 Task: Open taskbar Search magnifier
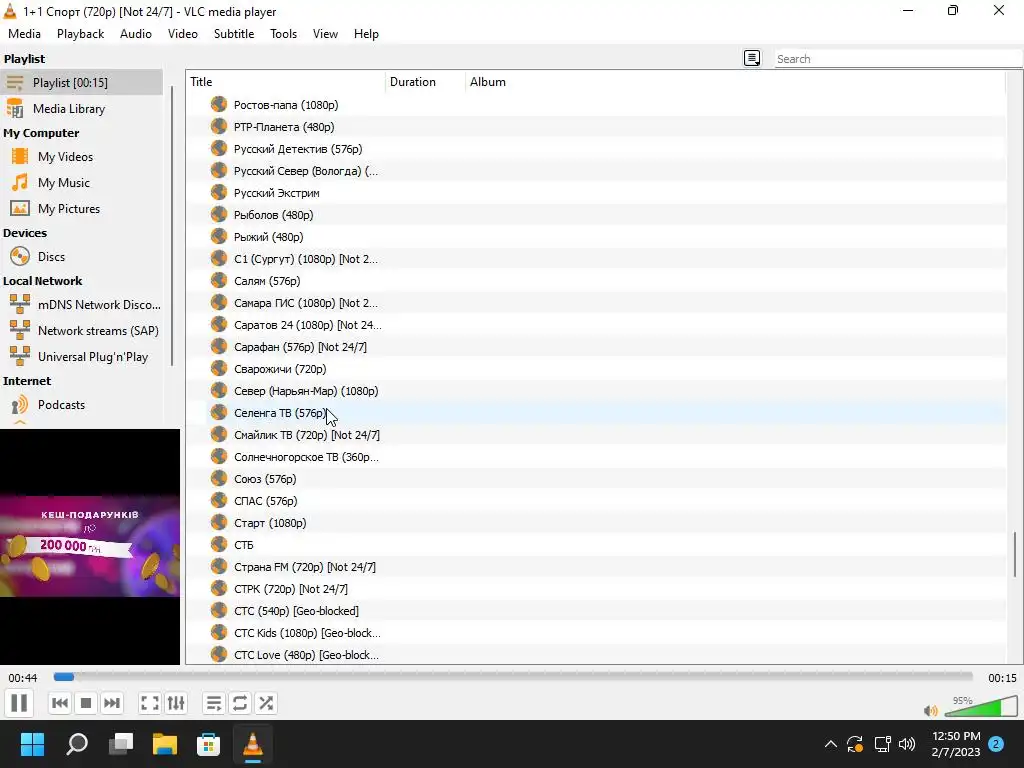[x=77, y=743]
